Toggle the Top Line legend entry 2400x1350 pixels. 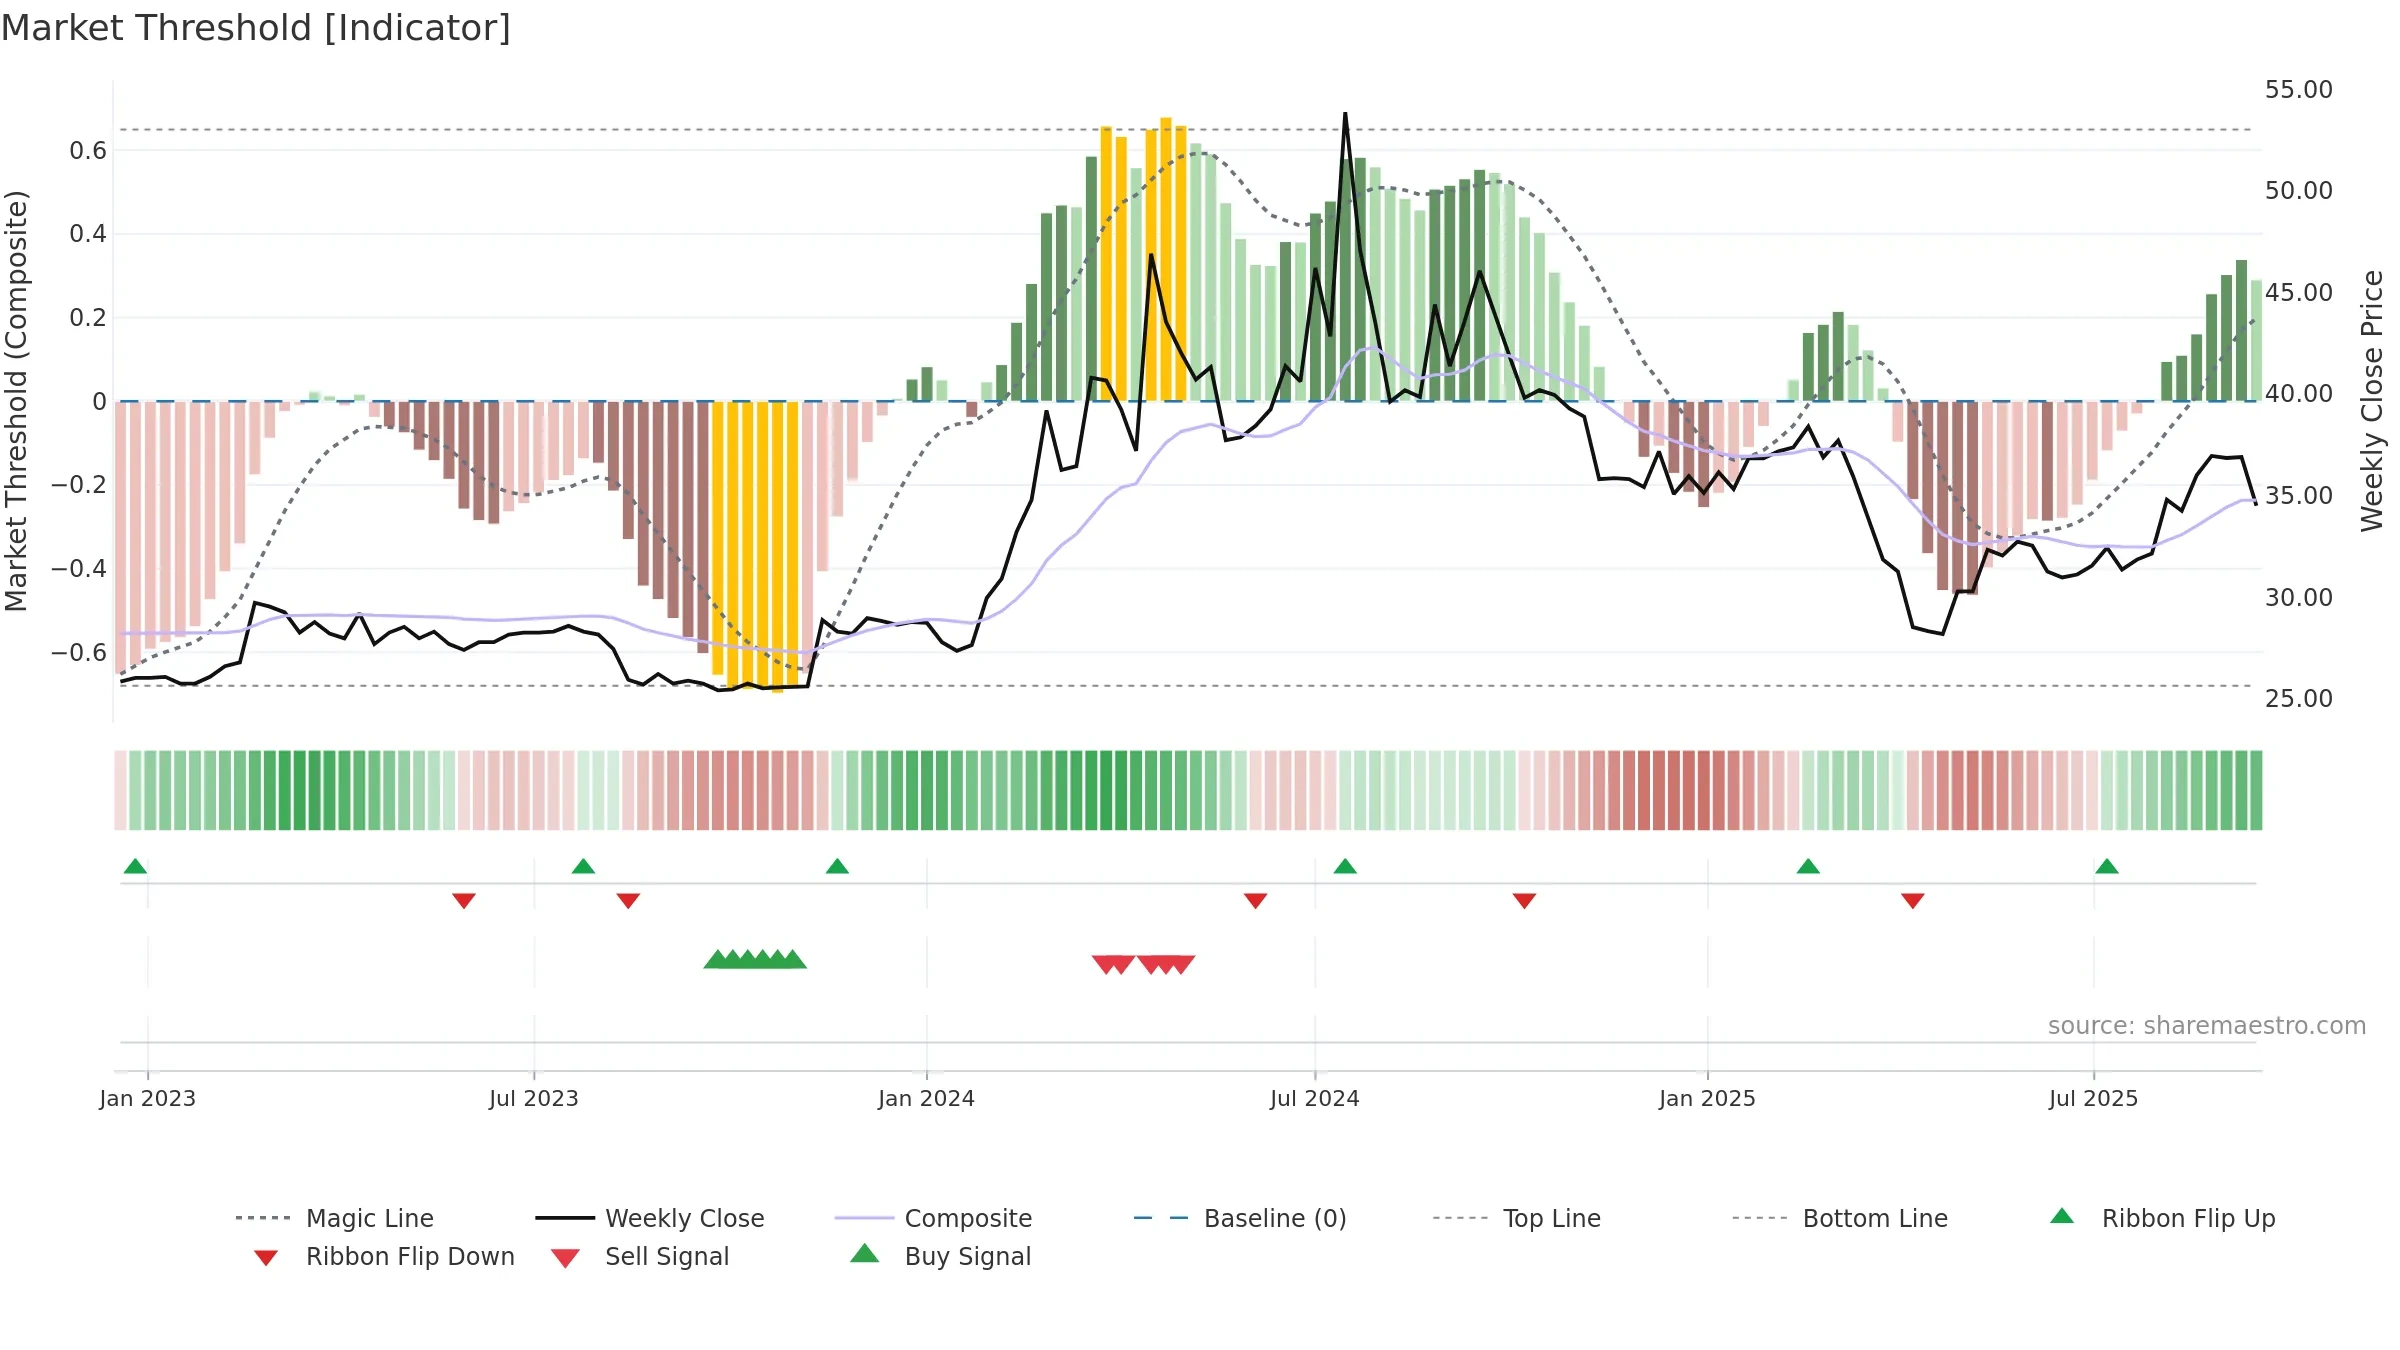click(1516, 1218)
